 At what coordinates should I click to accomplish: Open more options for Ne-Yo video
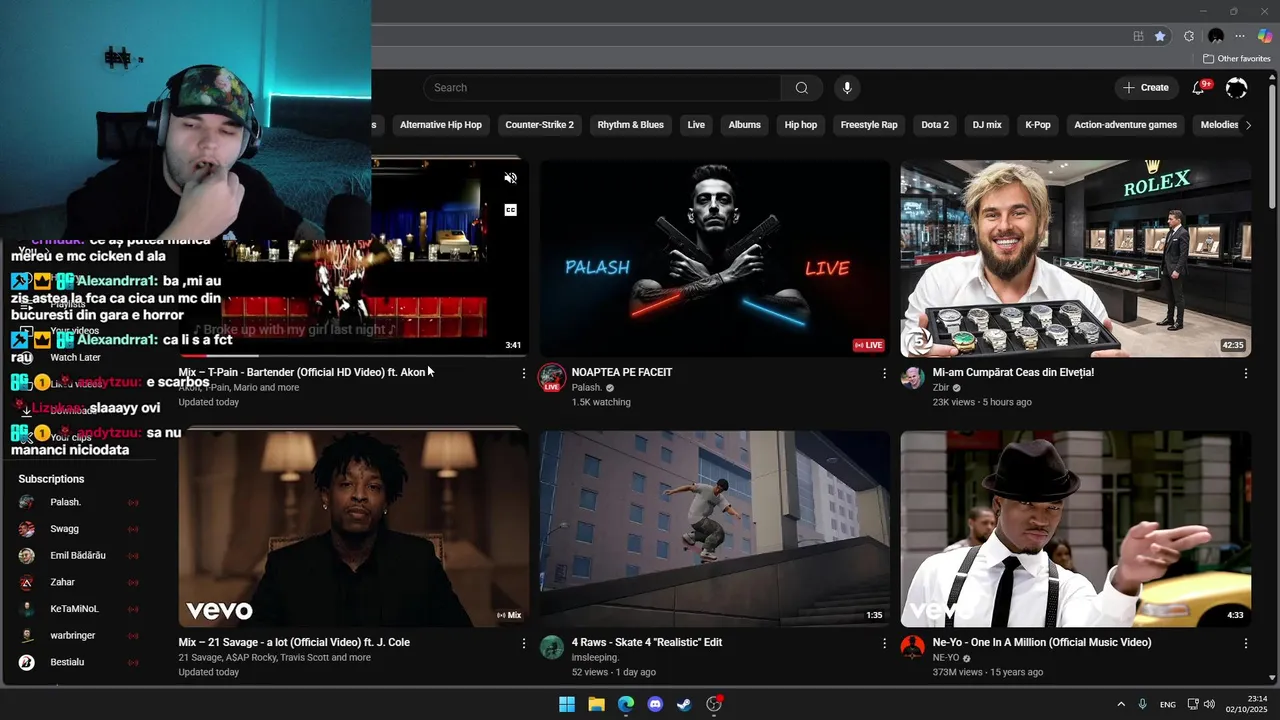1246,643
